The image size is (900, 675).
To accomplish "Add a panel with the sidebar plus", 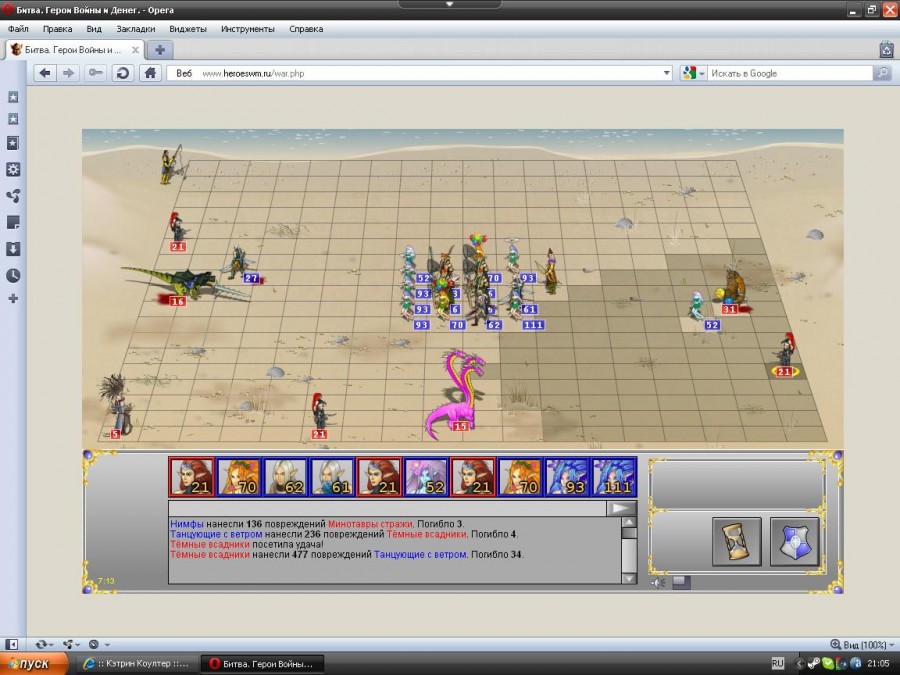I will 13,298.
